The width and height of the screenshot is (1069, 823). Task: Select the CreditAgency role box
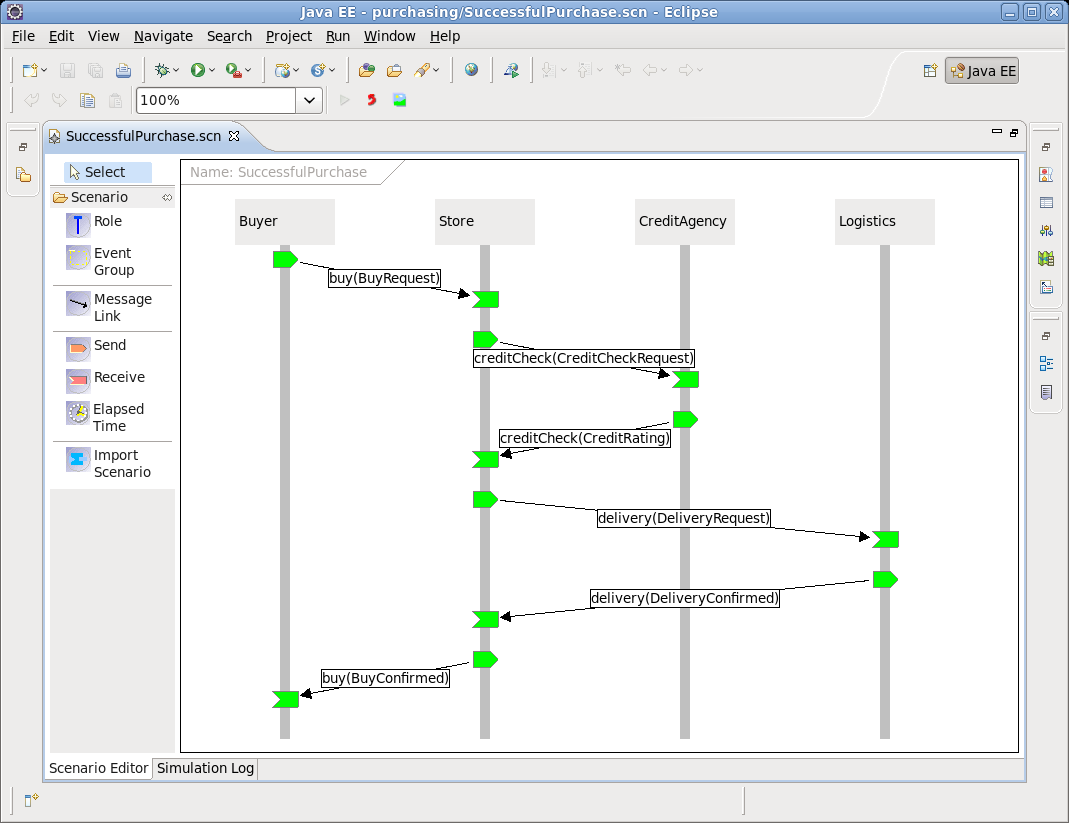pos(684,222)
